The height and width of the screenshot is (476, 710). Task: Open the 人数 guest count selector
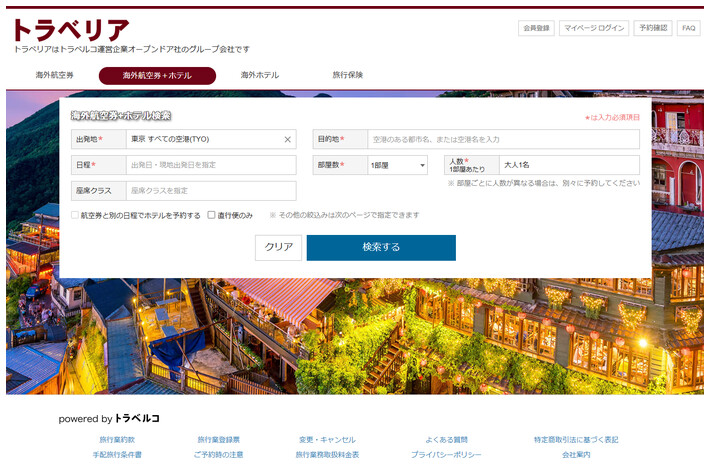tap(568, 165)
